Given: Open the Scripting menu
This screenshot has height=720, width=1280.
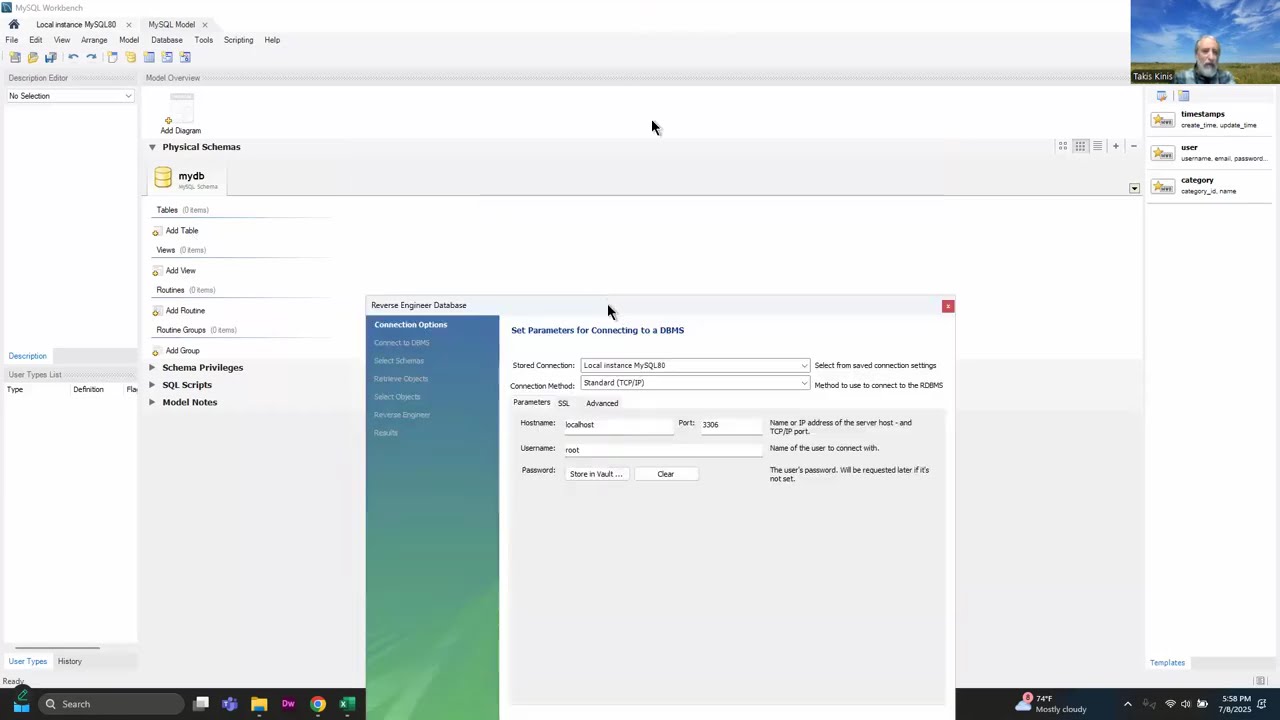Looking at the screenshot, I should pyautogui.click(x=238, y=40).
